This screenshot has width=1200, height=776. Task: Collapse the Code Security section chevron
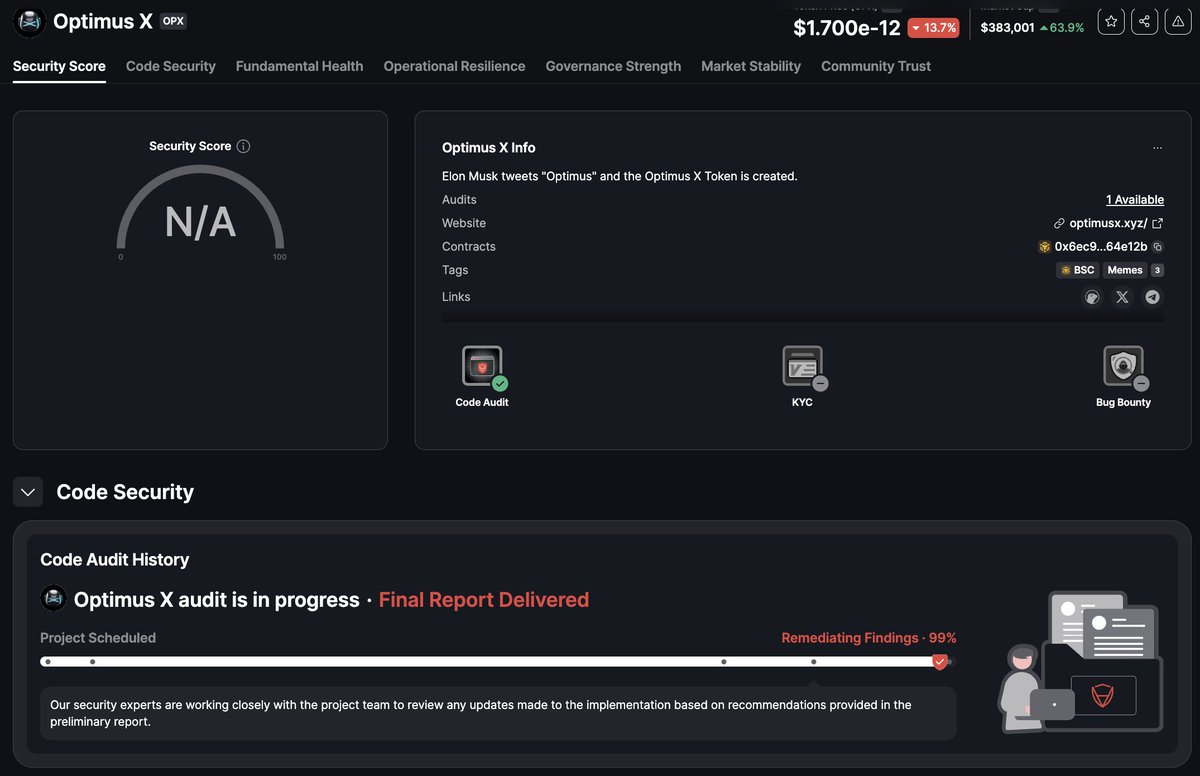point(28,492)
